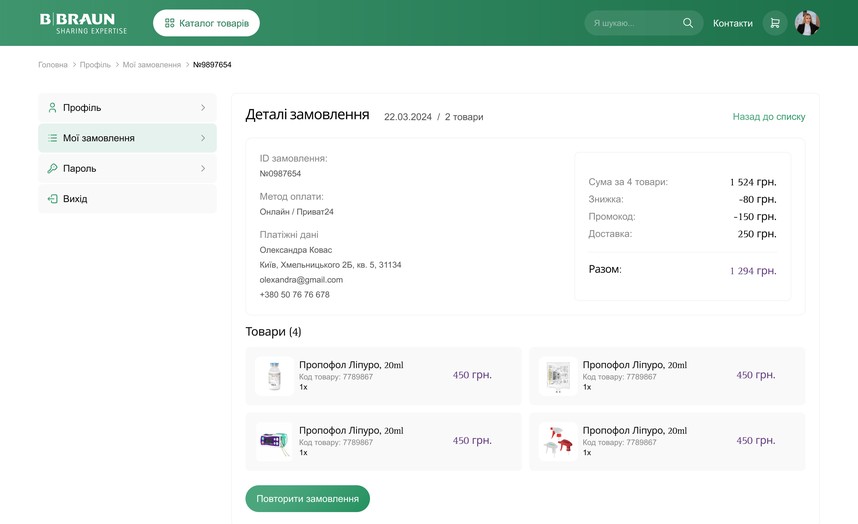The image size is (858, 524).
Task: Click the 1 524 грн. sum value
Action: pyautogui.click(x=753, y=182)
